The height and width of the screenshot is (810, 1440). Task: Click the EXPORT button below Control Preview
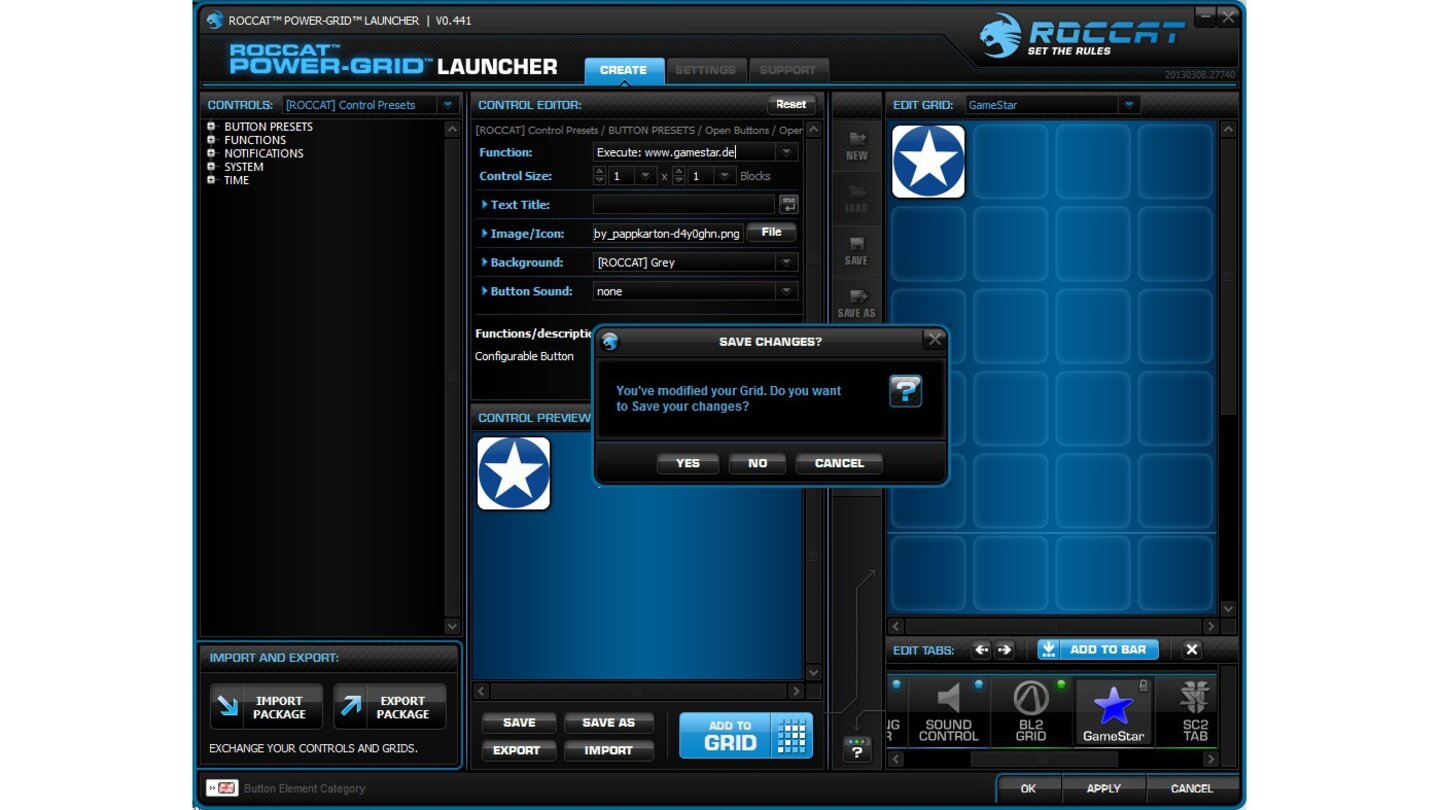click(x=519, y=750)
